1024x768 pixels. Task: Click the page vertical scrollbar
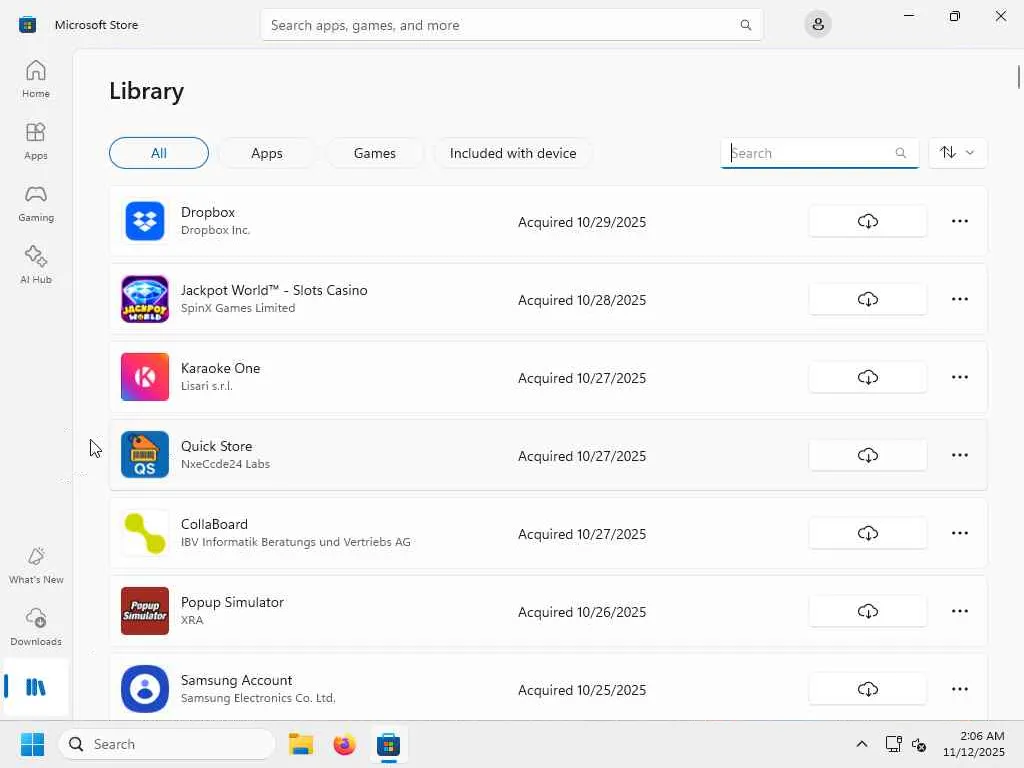1018,77
